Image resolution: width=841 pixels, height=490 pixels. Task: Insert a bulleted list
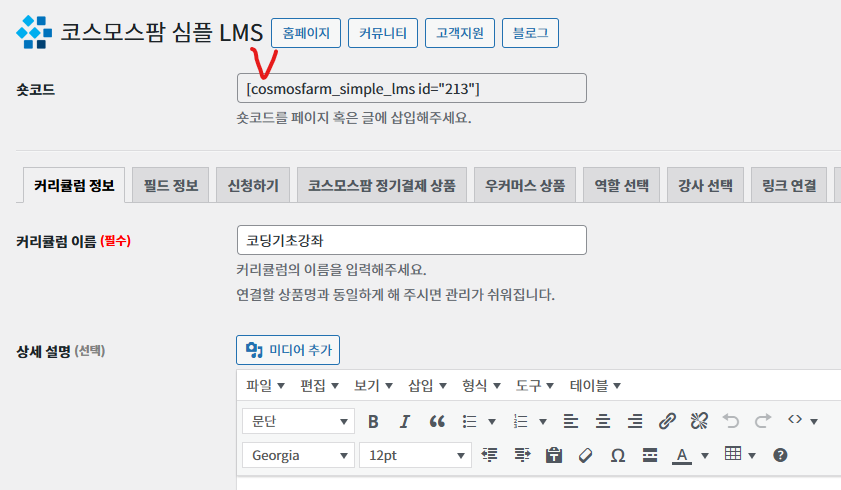point(470,422)
